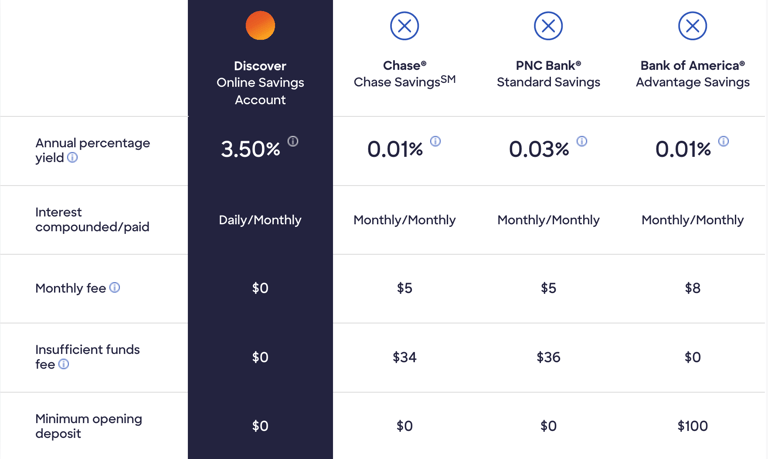Screen dimensions: 768x459
Task: Click the Minimum opening deposit row label
Action: (89, 426)
